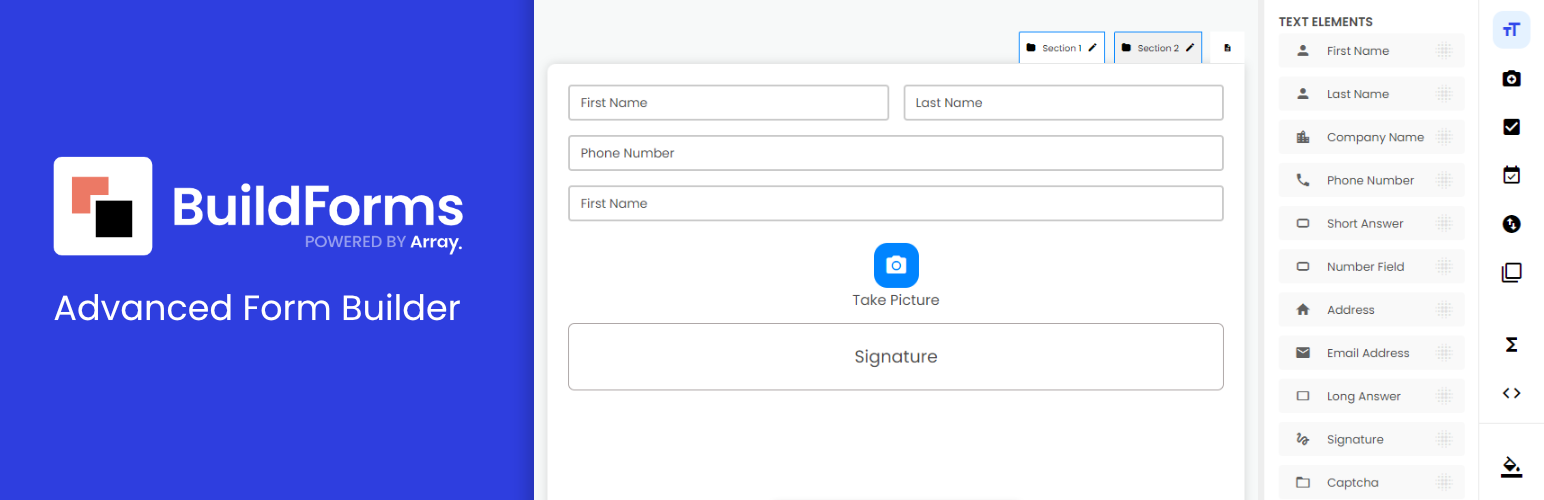Viewport: 1544px width, 500px height.
Task: Click the Signature box in the form
Action: [x=896, y=357]
